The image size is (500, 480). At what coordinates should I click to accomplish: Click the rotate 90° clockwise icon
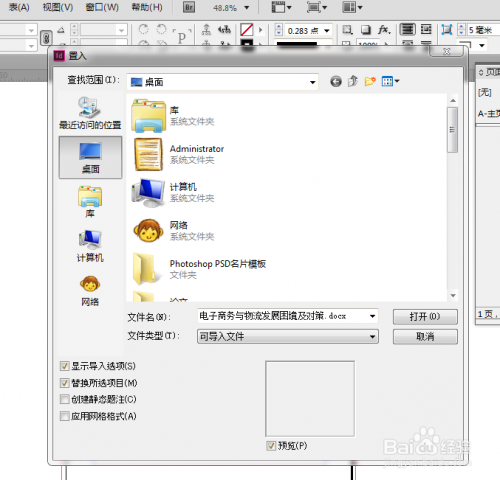pyautogui.click(x=144, y=29)
